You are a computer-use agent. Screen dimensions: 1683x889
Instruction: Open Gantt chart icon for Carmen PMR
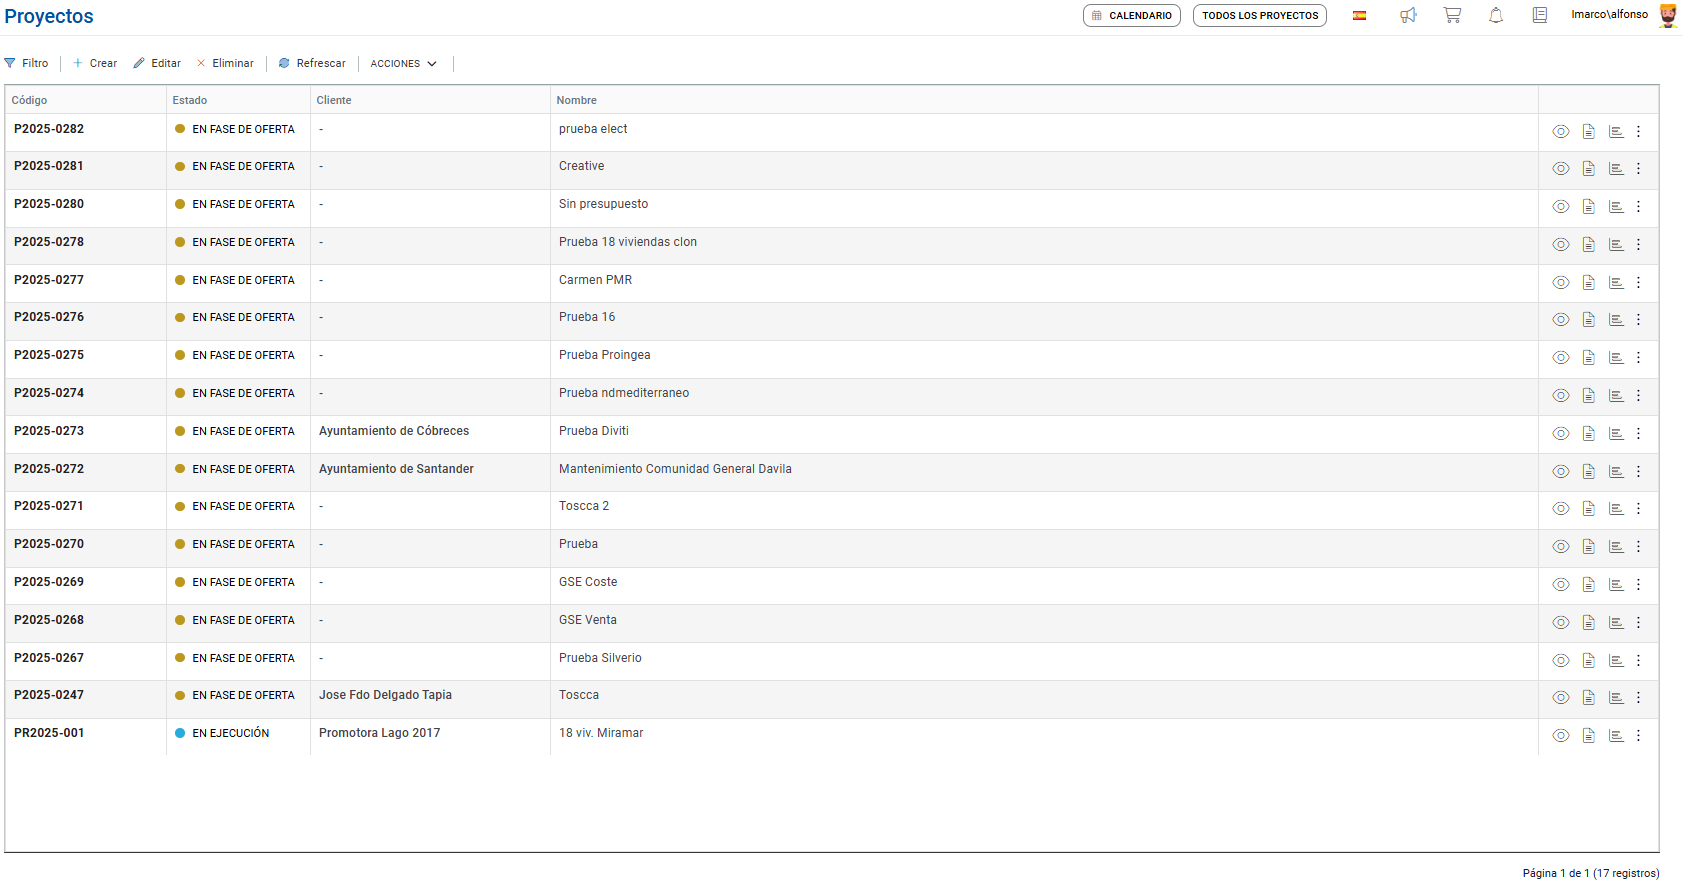[x=1616, y=283]
